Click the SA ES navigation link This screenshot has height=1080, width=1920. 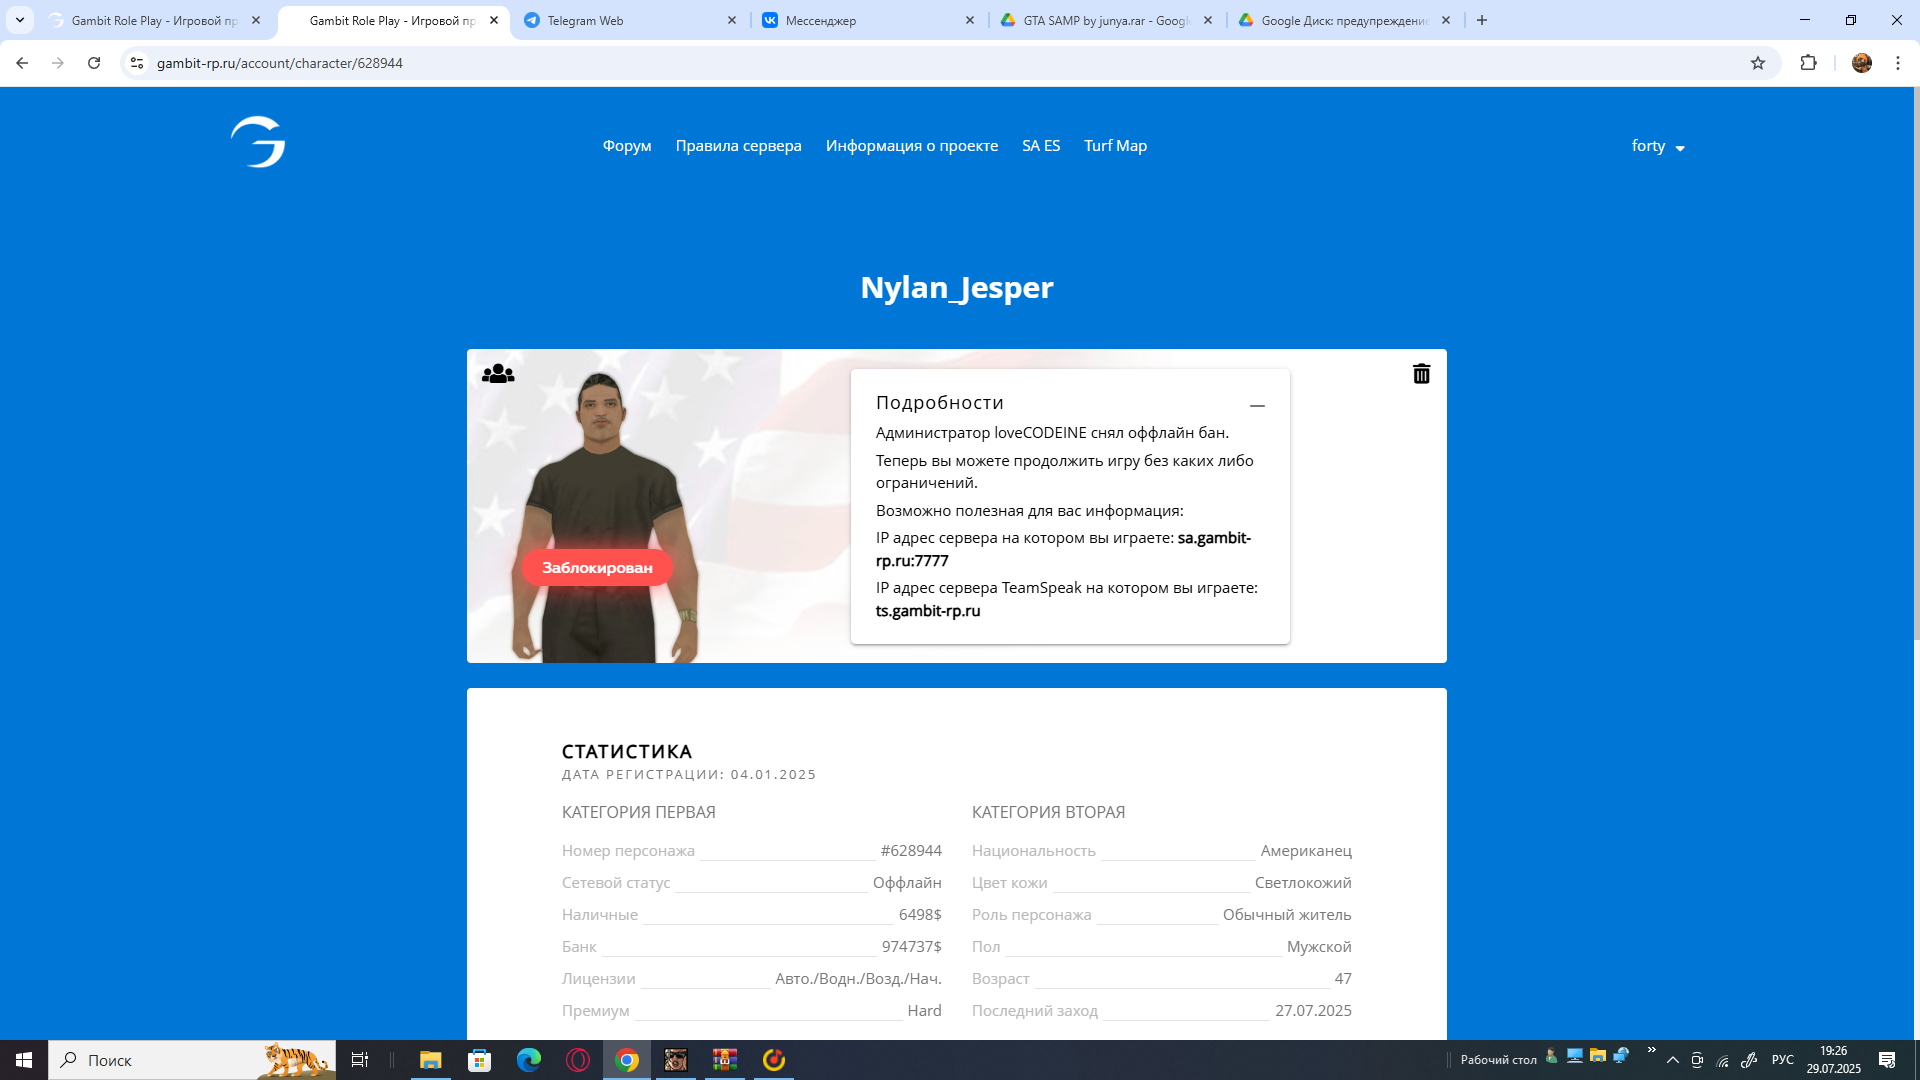tap(1040, 146)
